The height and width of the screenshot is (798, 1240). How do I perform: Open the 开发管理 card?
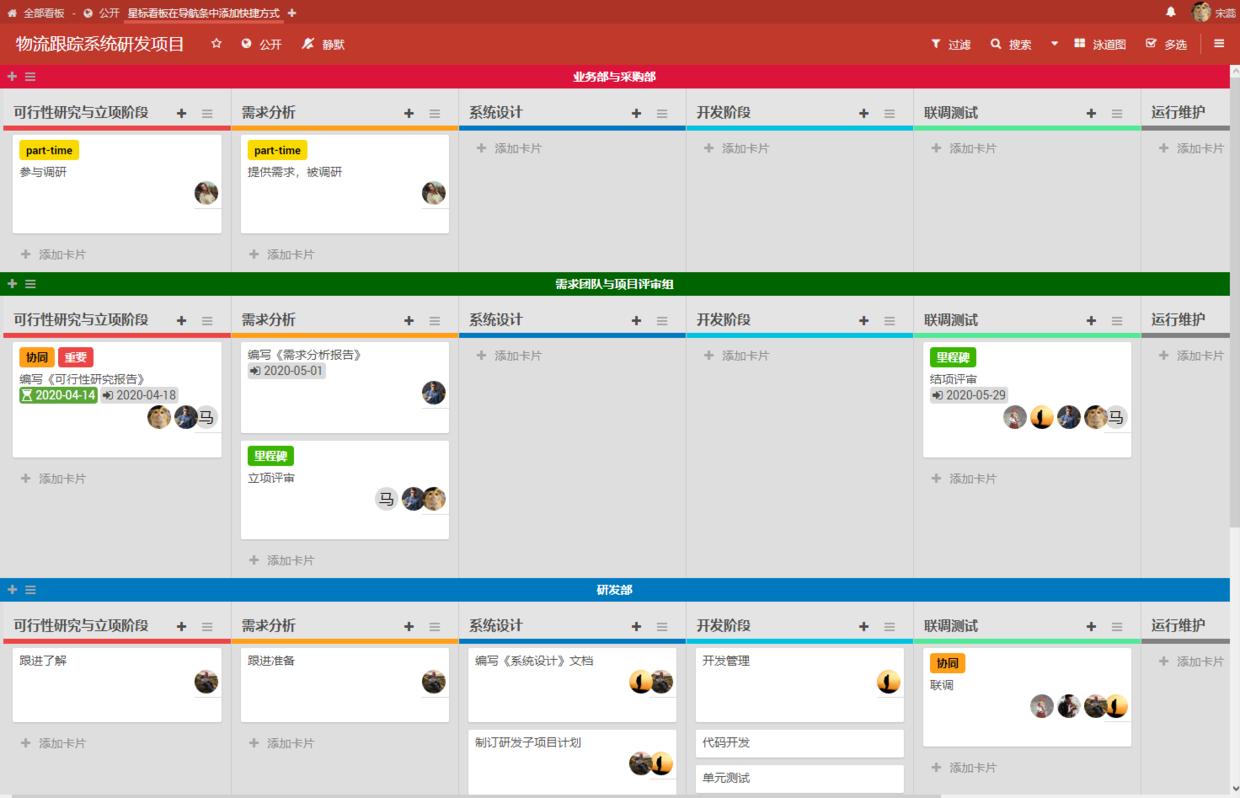[799, 685]
